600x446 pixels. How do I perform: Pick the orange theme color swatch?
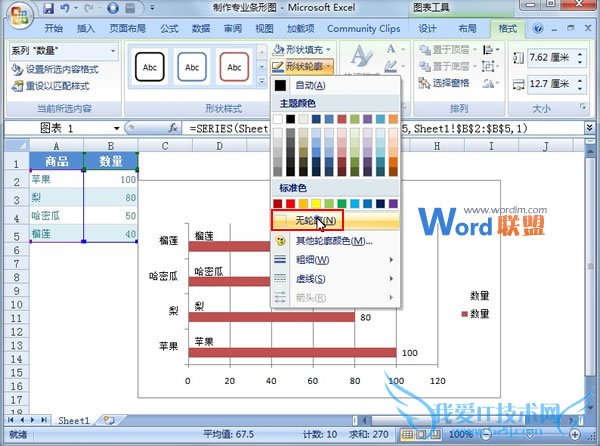[393, 119]
